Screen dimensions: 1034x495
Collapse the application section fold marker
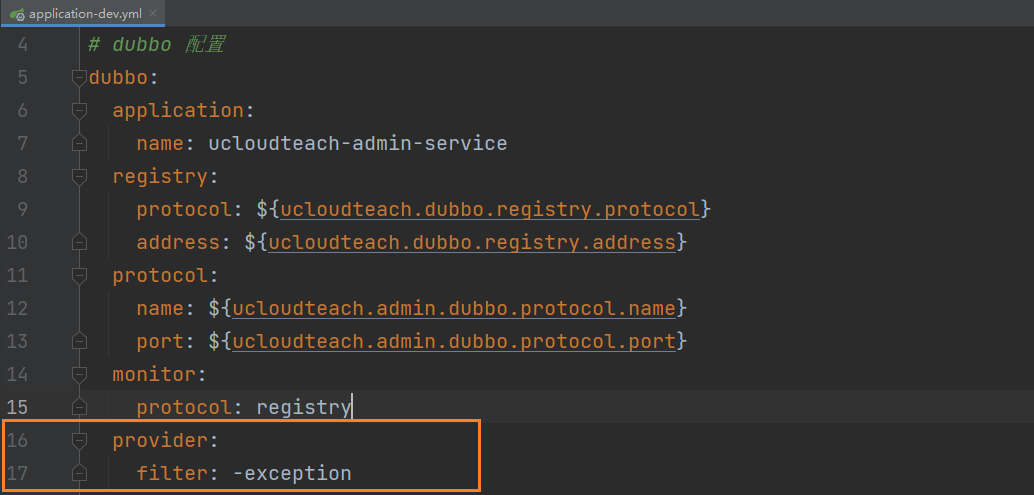79,110
